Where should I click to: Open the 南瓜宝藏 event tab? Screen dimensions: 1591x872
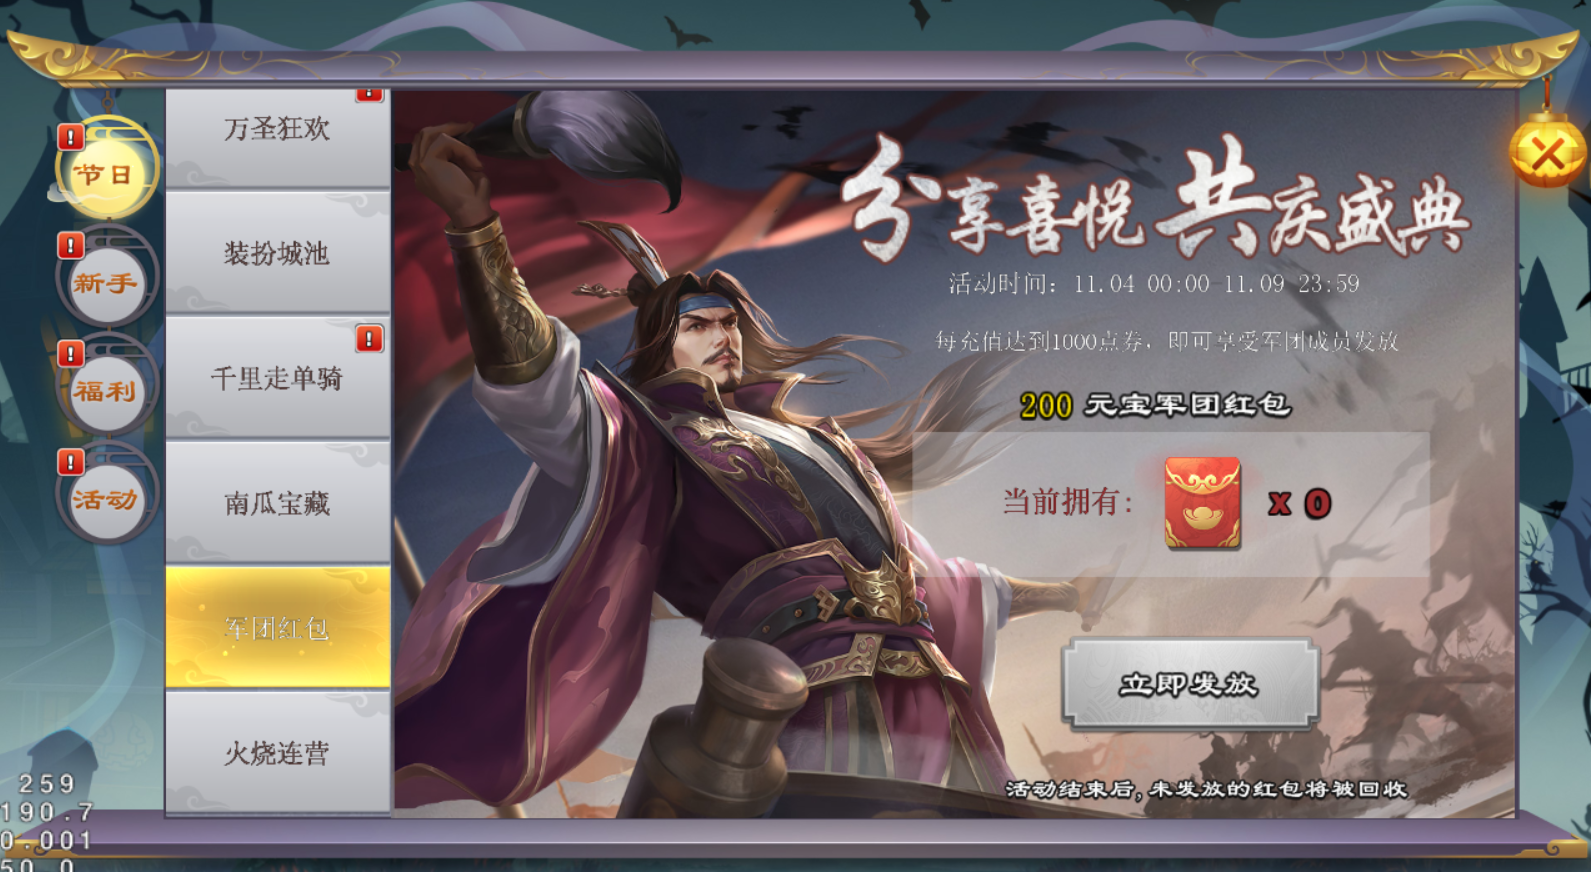coord(278,503)
